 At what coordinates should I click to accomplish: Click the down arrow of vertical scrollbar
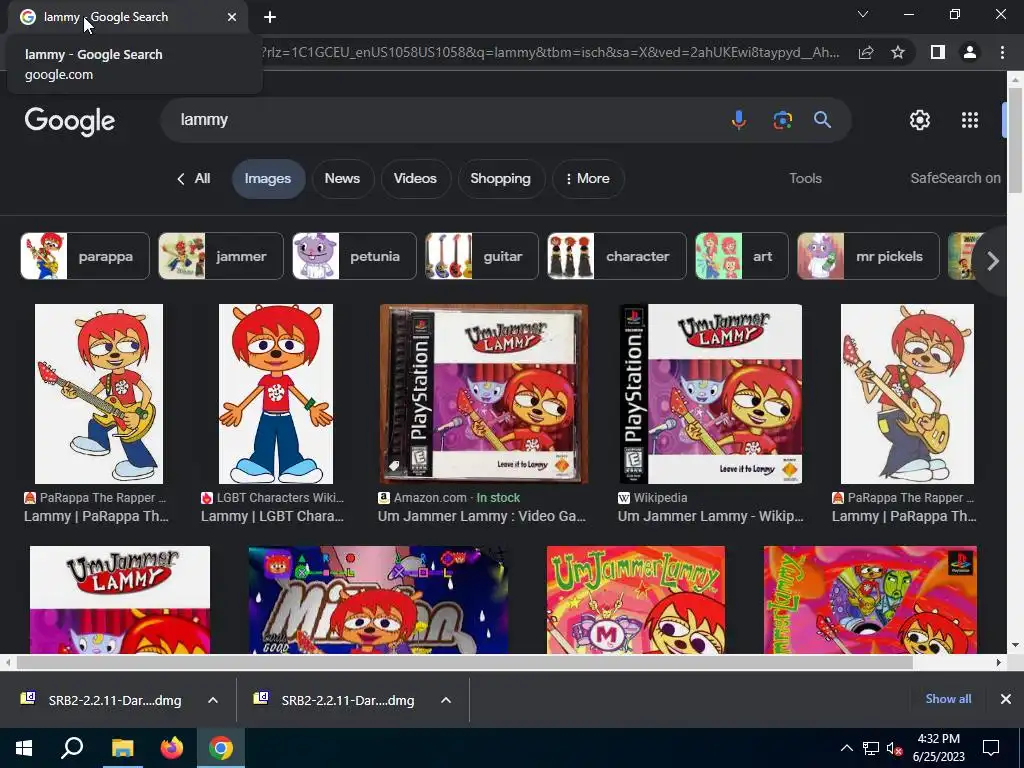tap(1015, 645)
